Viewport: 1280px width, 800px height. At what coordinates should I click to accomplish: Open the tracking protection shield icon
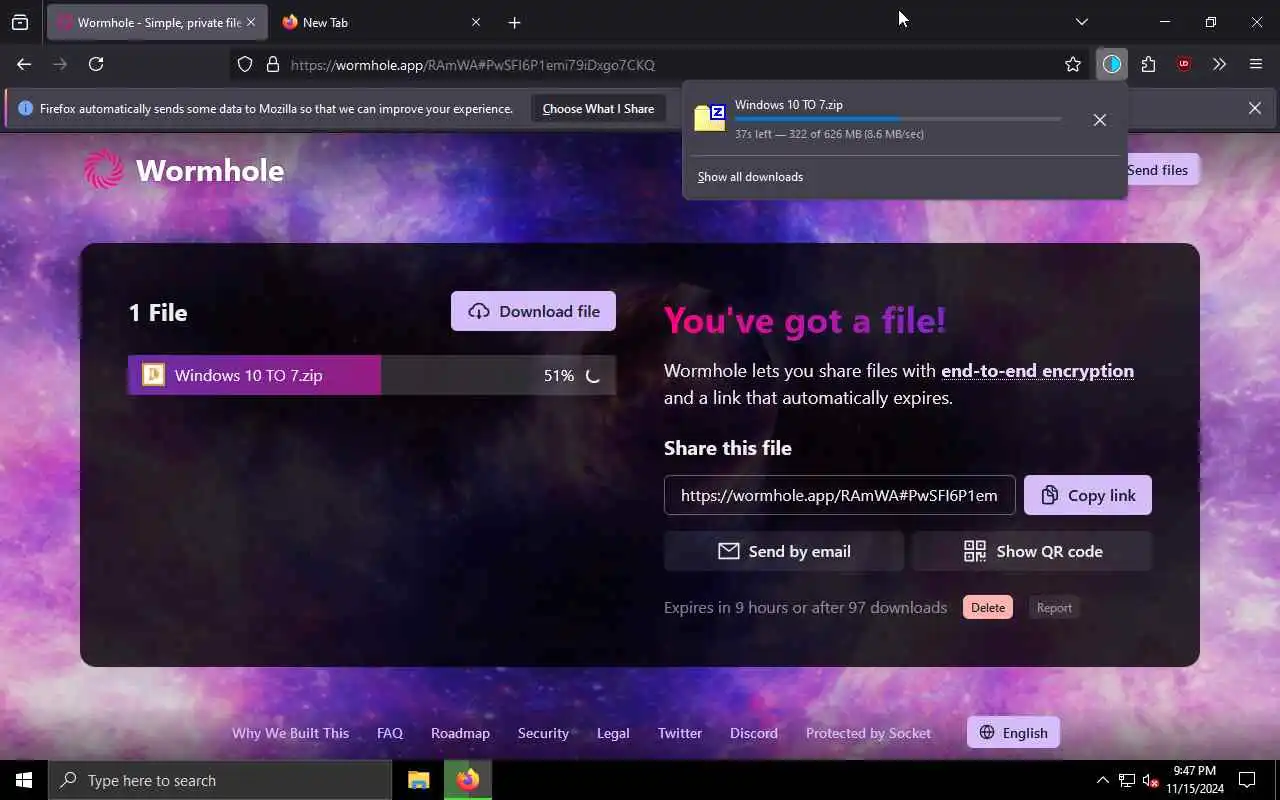coord(245,64)
